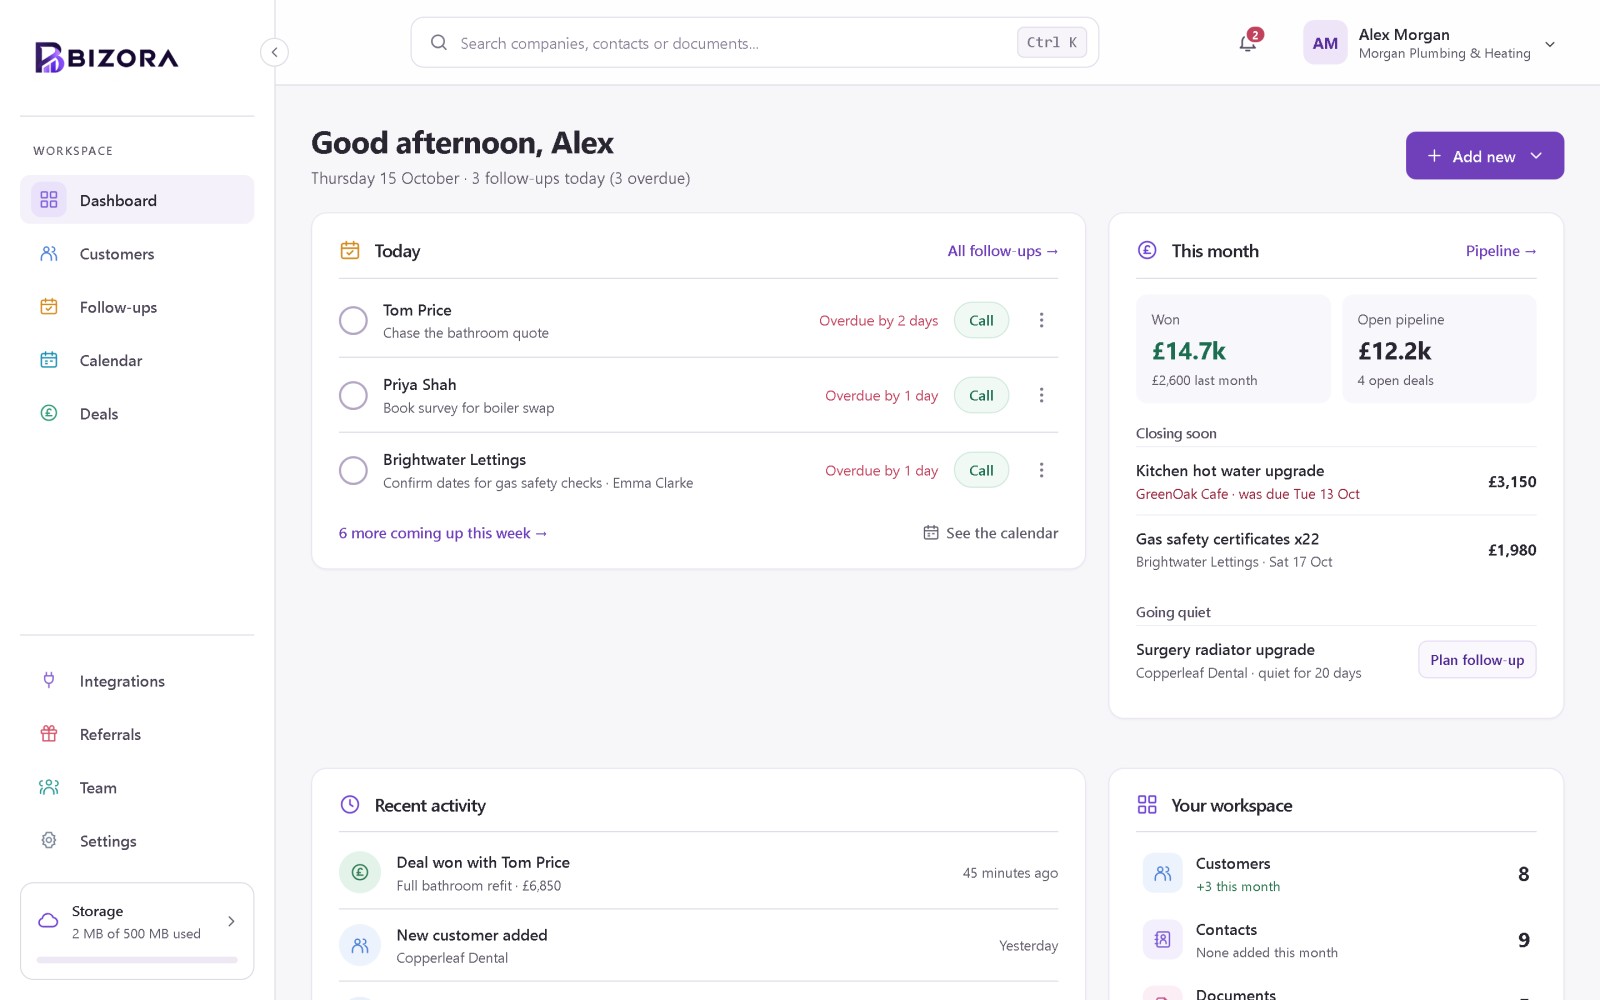Open the workspace Contacts row showing 9
The image size is (1600, 1000).
(1336, 940)
